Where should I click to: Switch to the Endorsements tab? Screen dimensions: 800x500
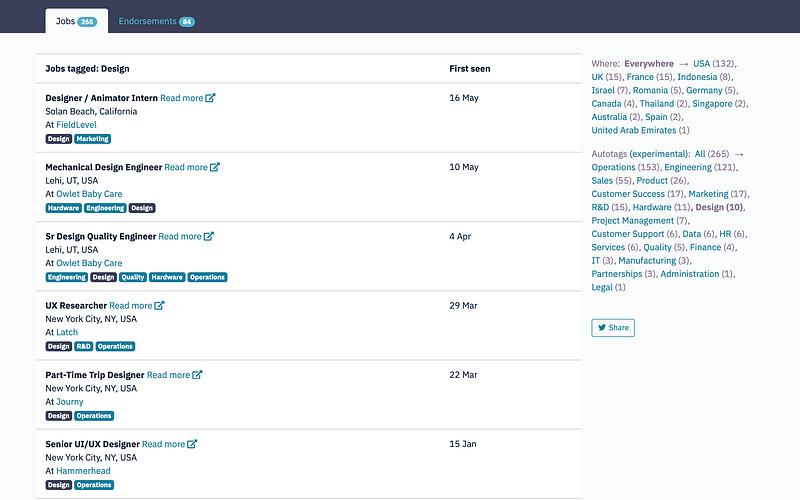pos(157,21)
